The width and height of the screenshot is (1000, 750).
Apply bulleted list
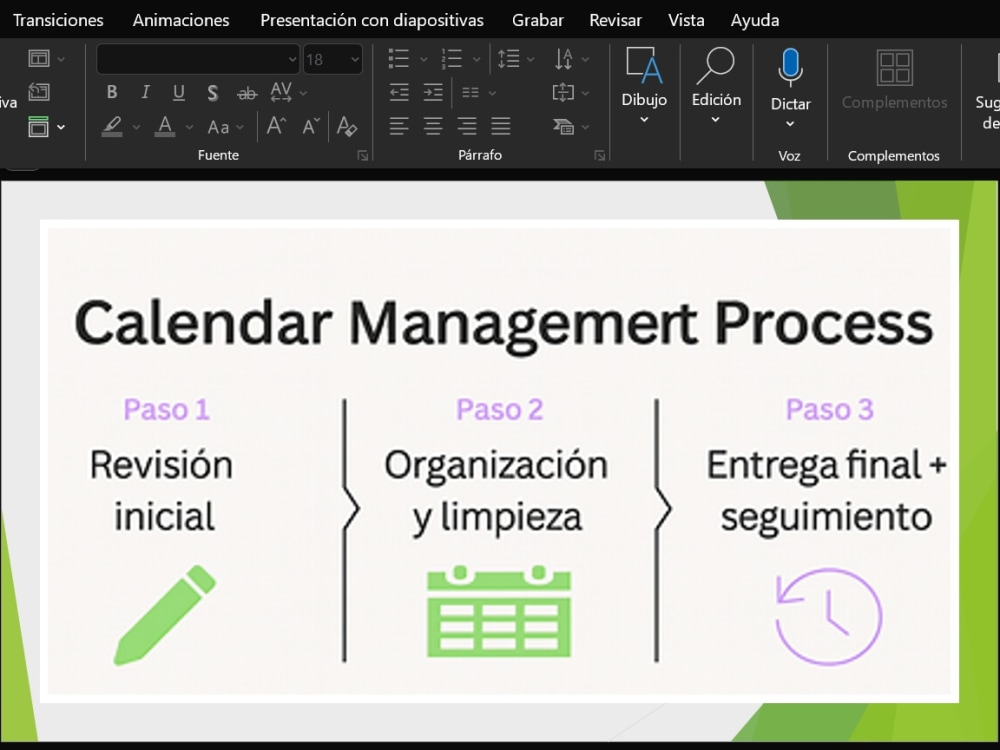click(399, 59)
